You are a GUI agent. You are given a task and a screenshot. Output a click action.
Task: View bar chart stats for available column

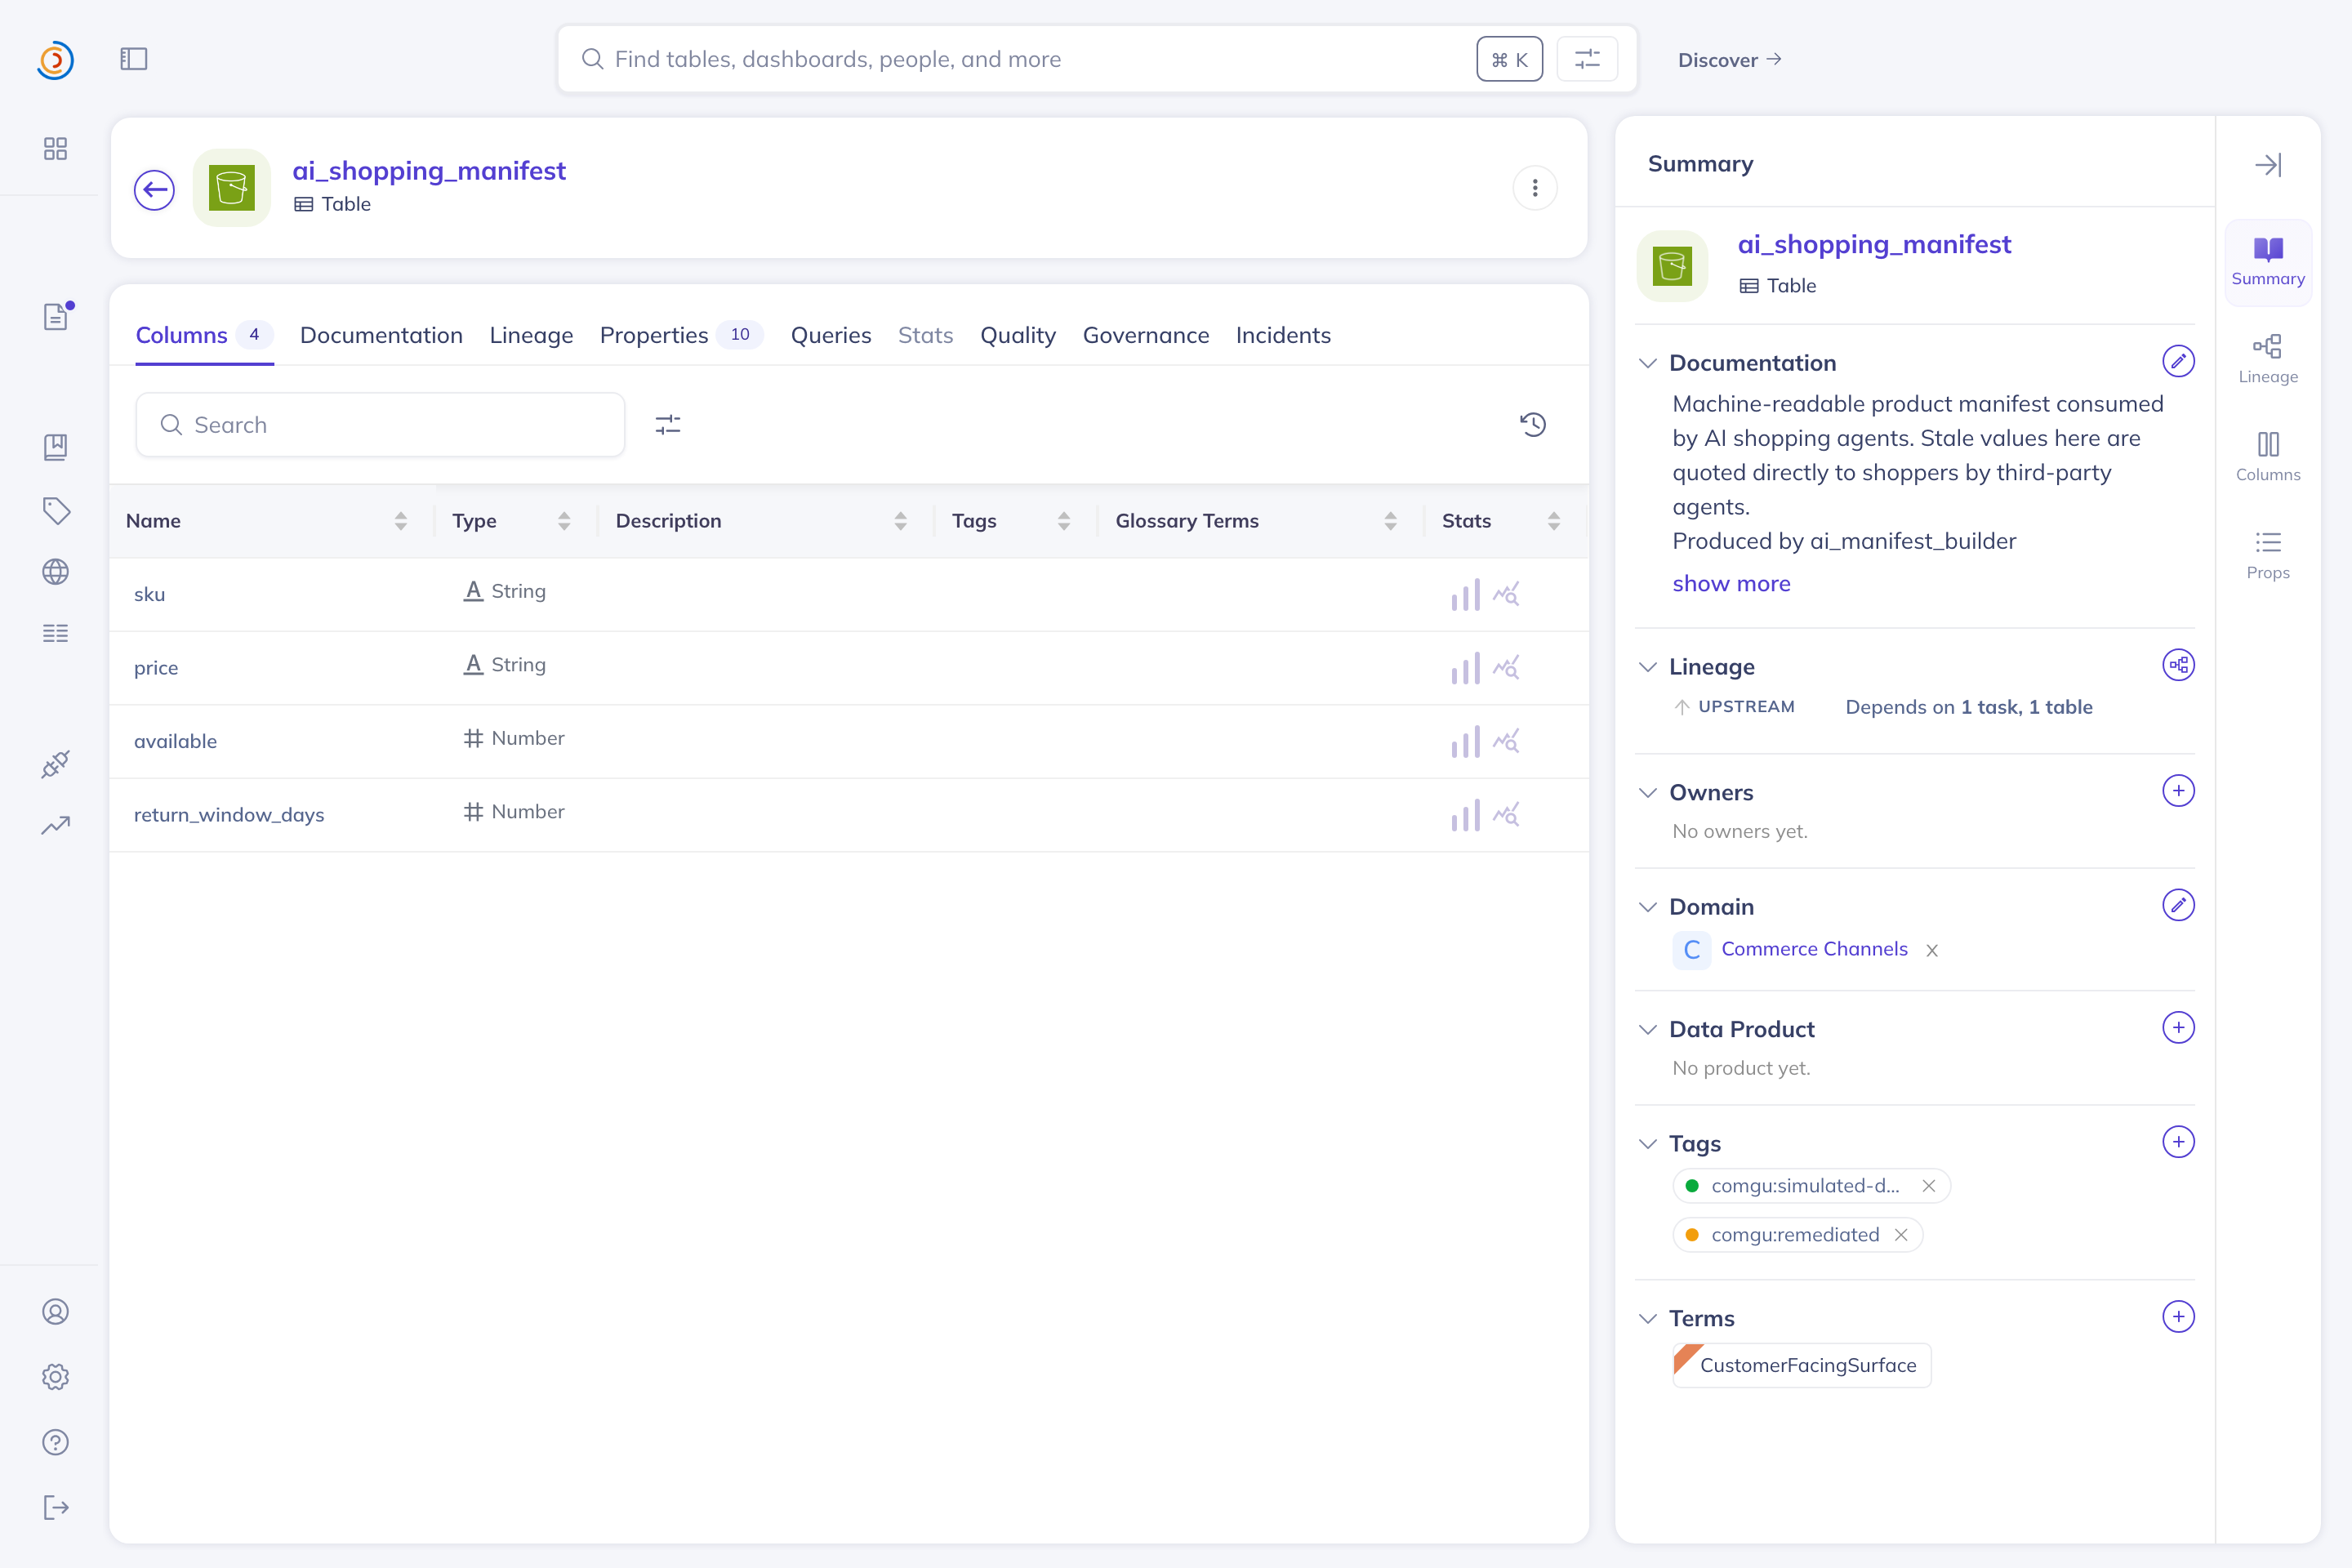click(1465, 741)
